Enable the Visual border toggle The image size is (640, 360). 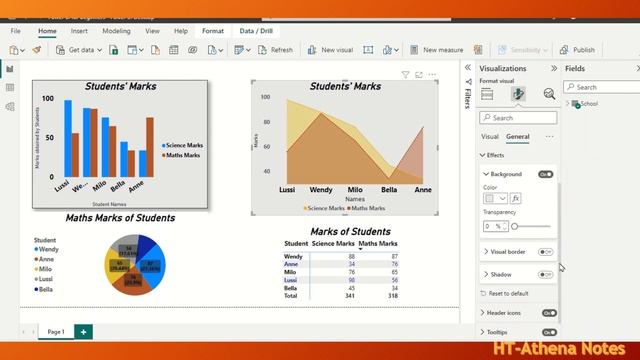tap(545, 252)
